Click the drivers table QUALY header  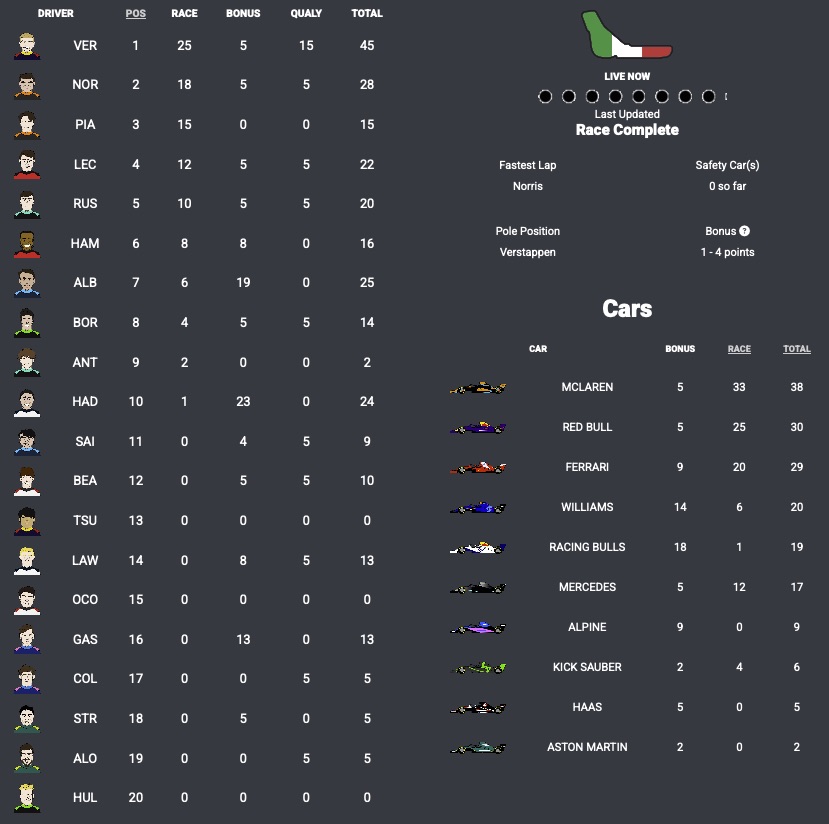(306, 14)
